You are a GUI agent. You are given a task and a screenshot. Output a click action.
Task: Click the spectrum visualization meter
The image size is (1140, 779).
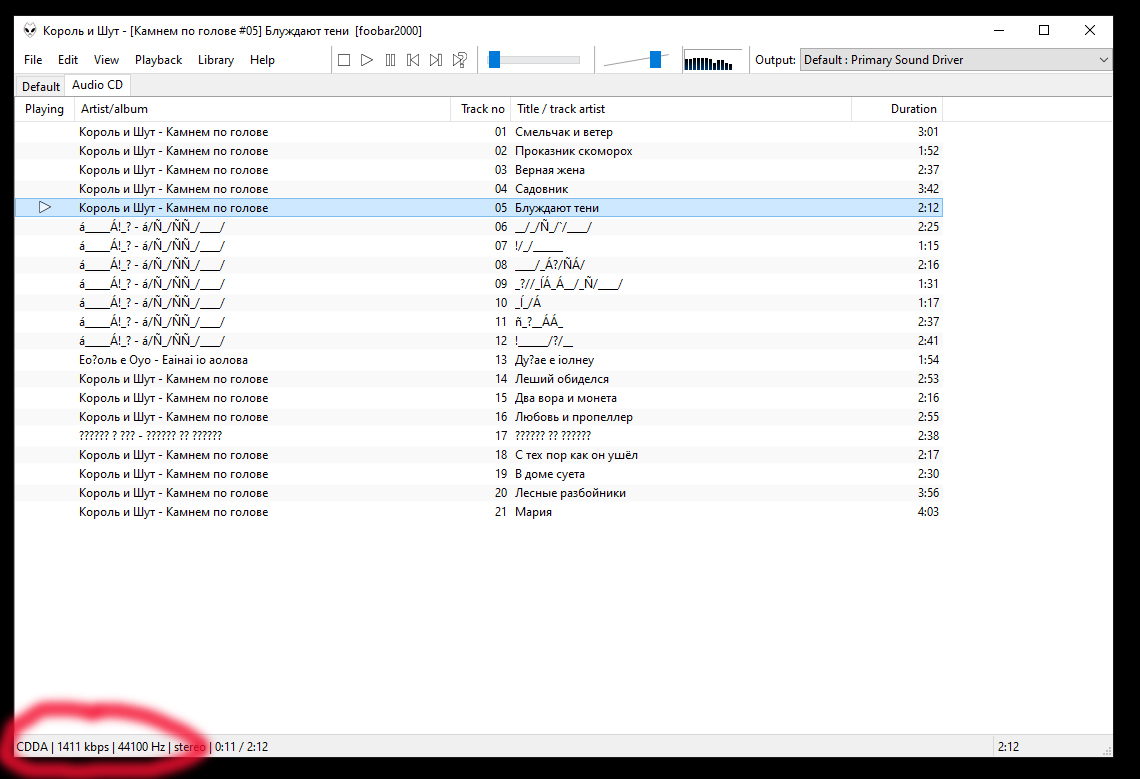712,61
